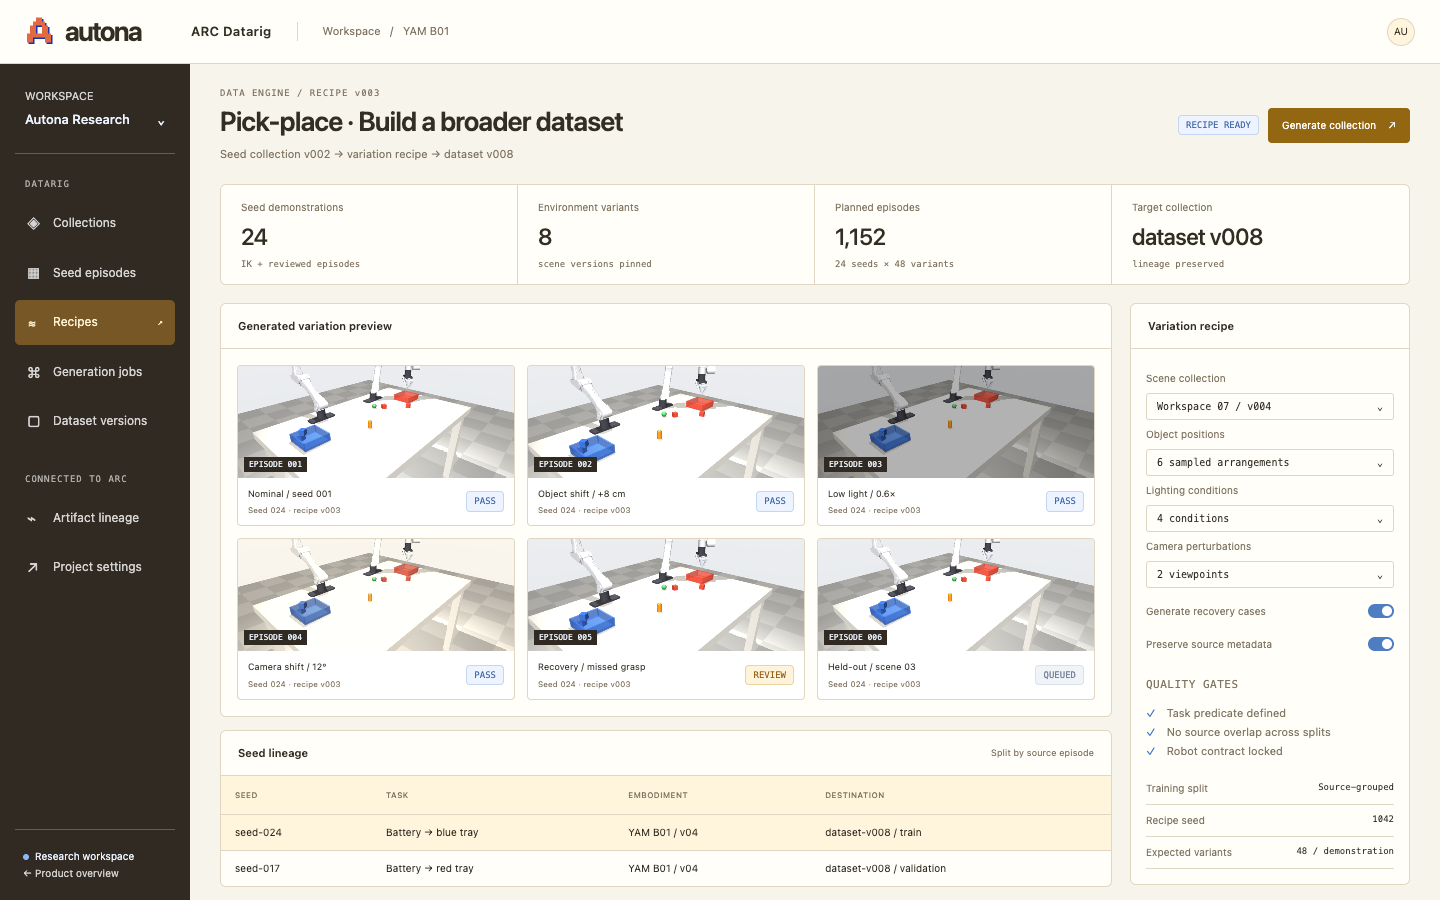This screenshot has width=1440, height=900.
Task: Toggle Preserve source metadata switch
Action: point(1381,644)
